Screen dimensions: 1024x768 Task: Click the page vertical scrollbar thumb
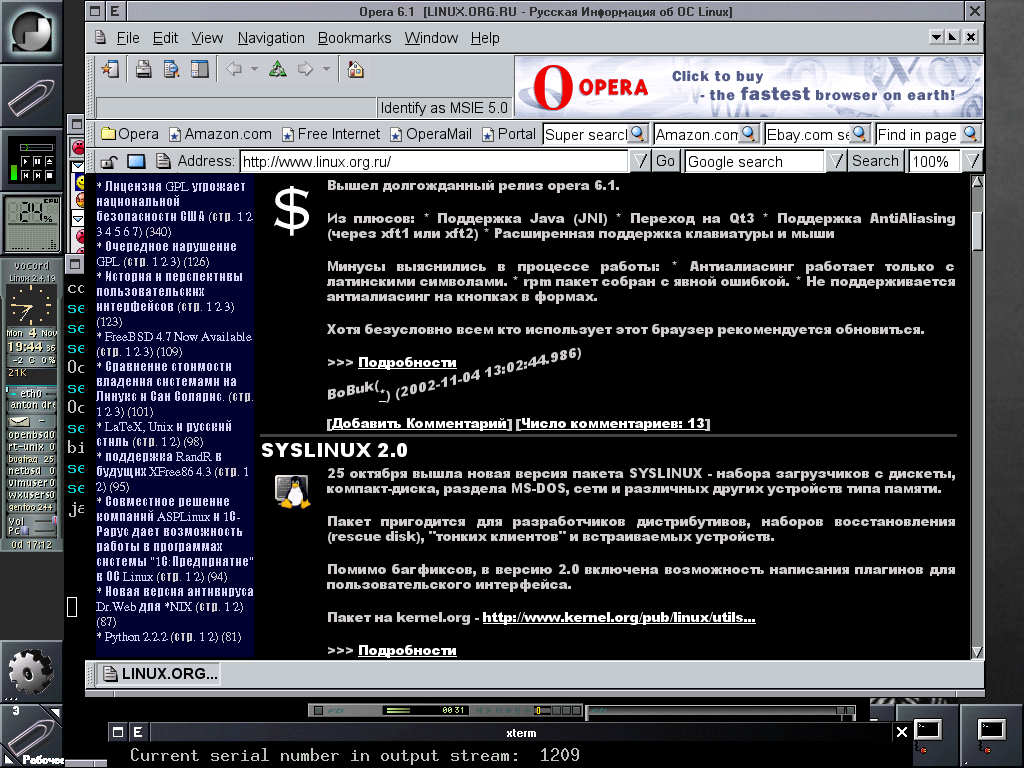coord(977,230)
